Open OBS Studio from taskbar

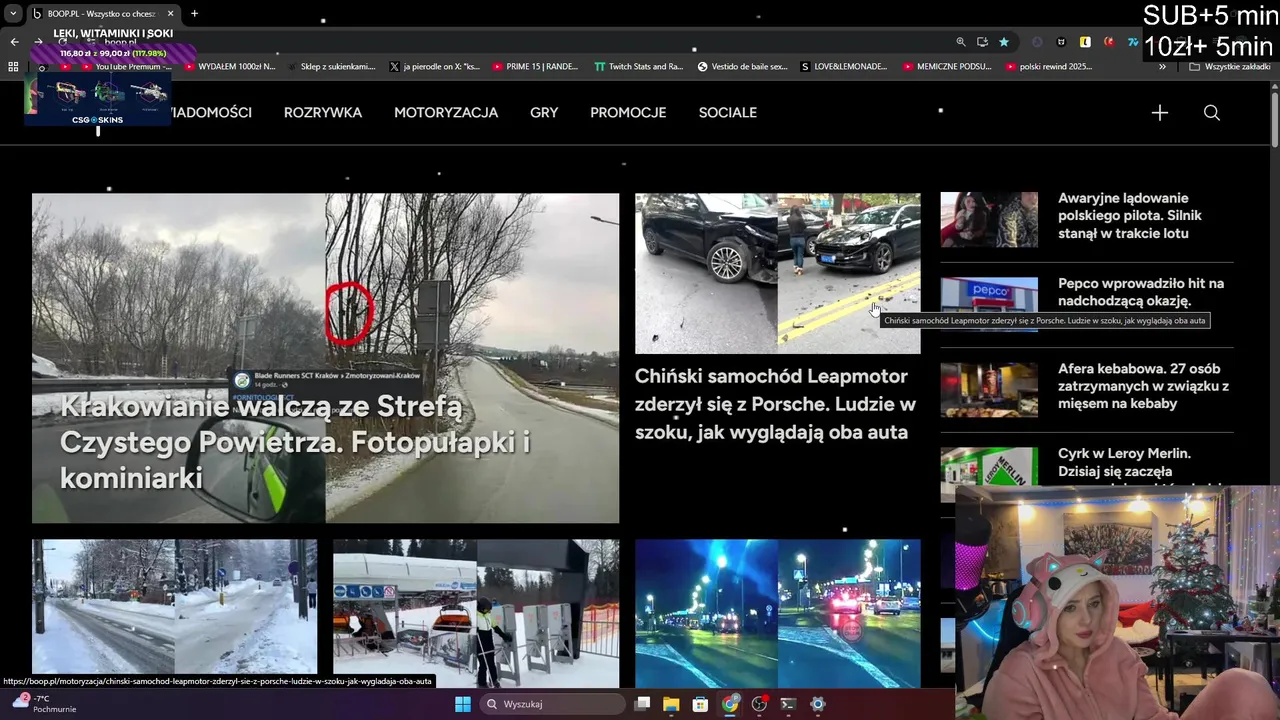pyautogui.click(x=759, y=704)
